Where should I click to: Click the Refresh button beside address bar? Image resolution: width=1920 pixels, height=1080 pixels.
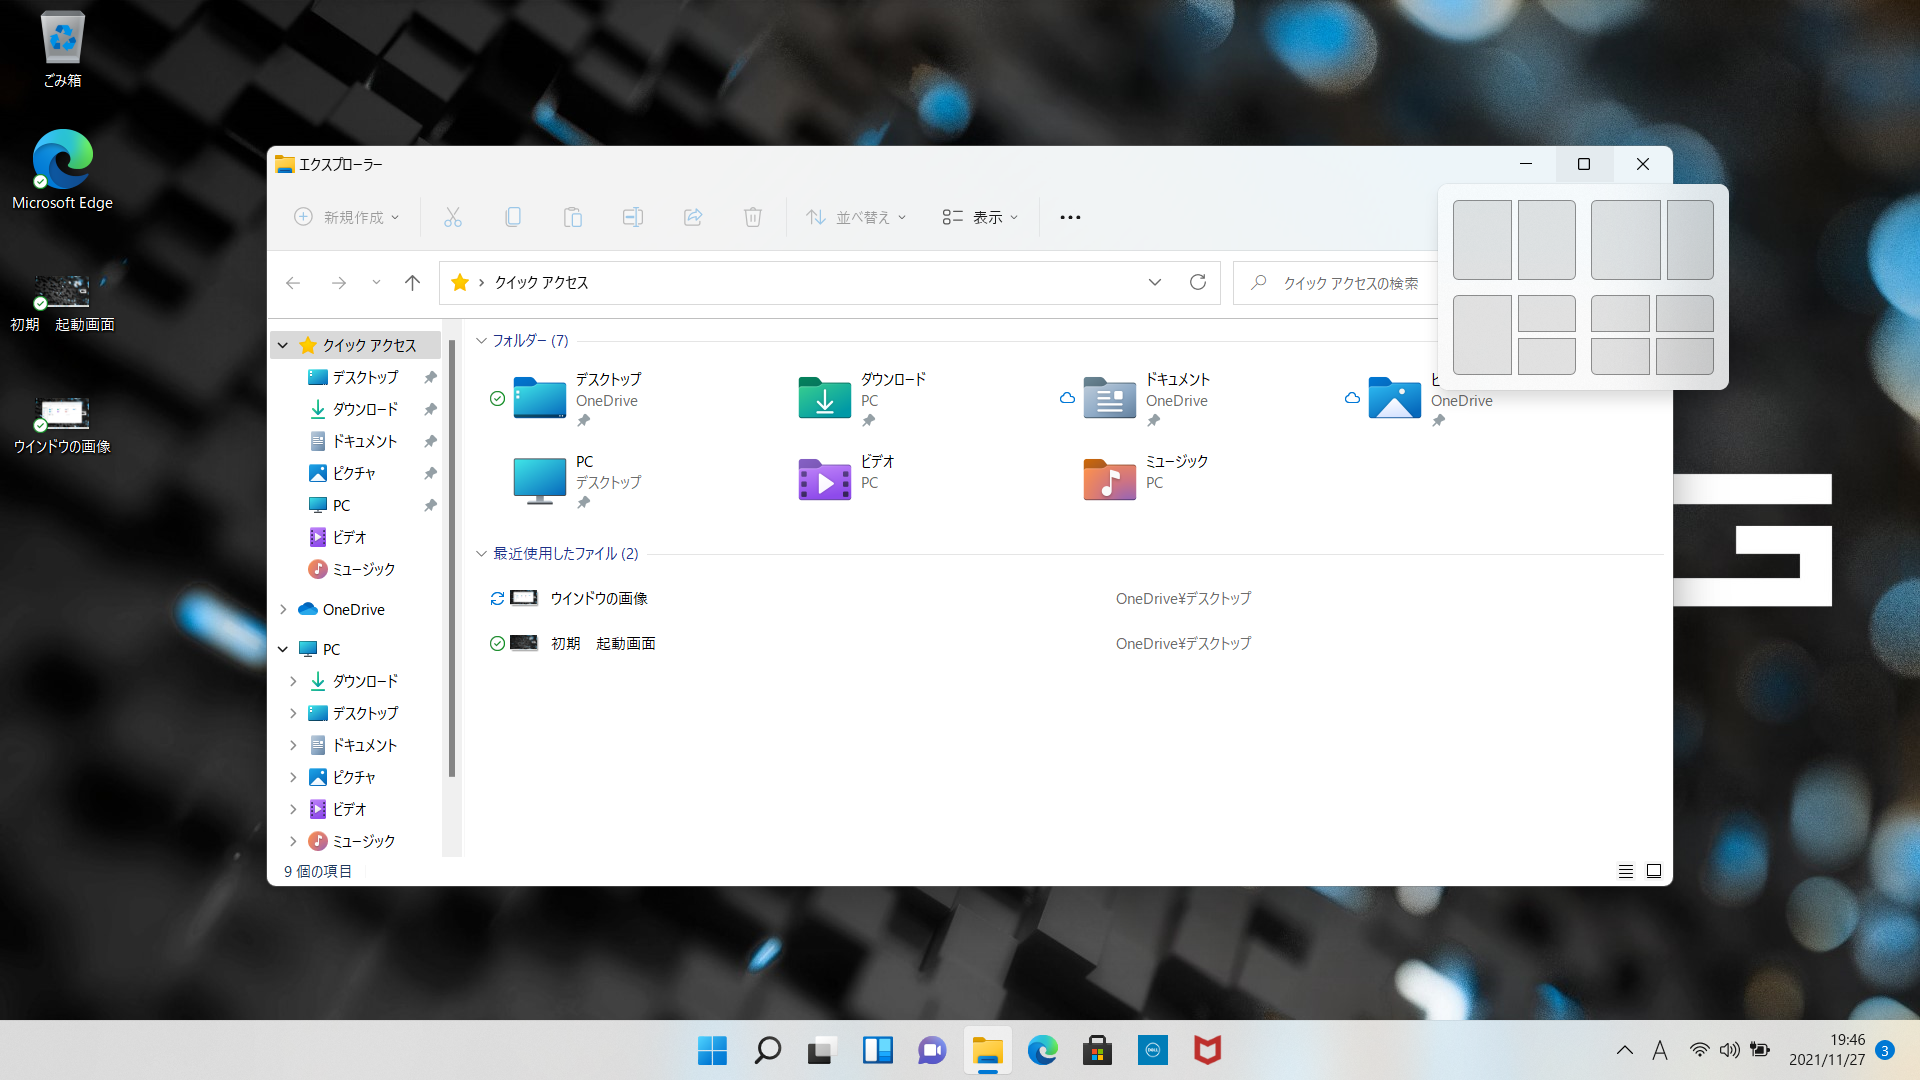(x=1198, y=282)
